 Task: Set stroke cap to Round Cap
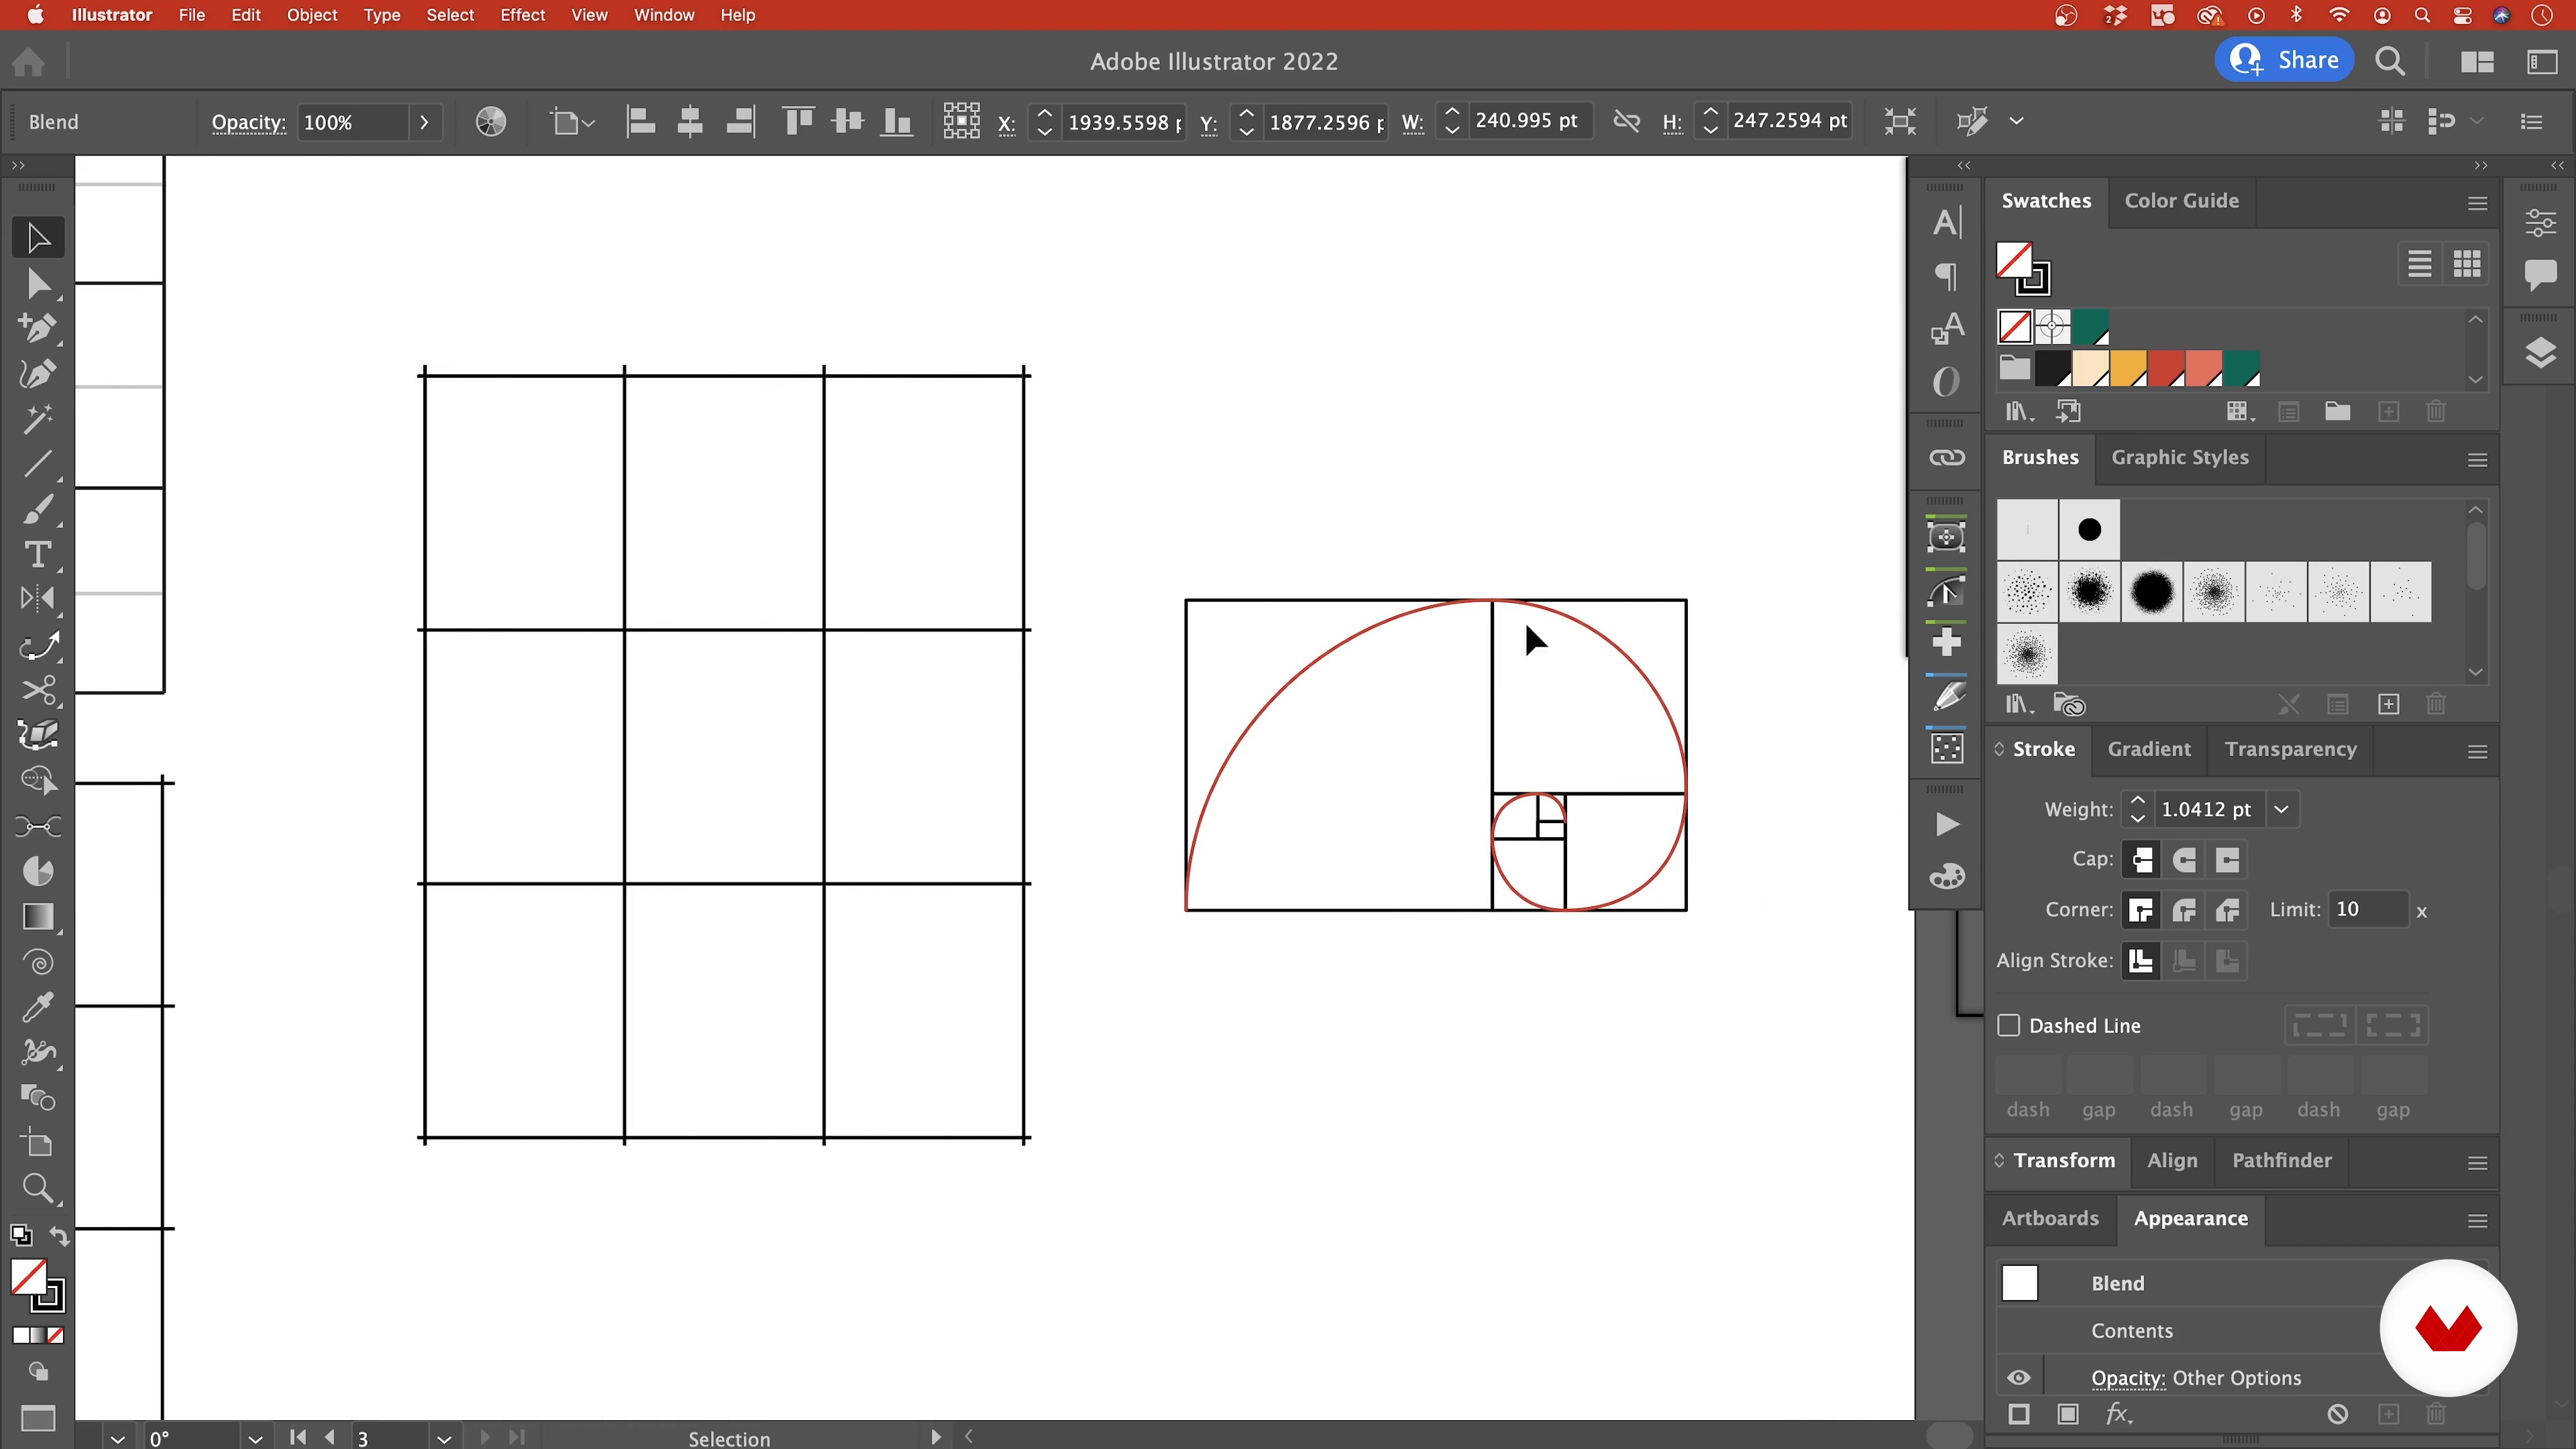click(x=2185, y=860)
